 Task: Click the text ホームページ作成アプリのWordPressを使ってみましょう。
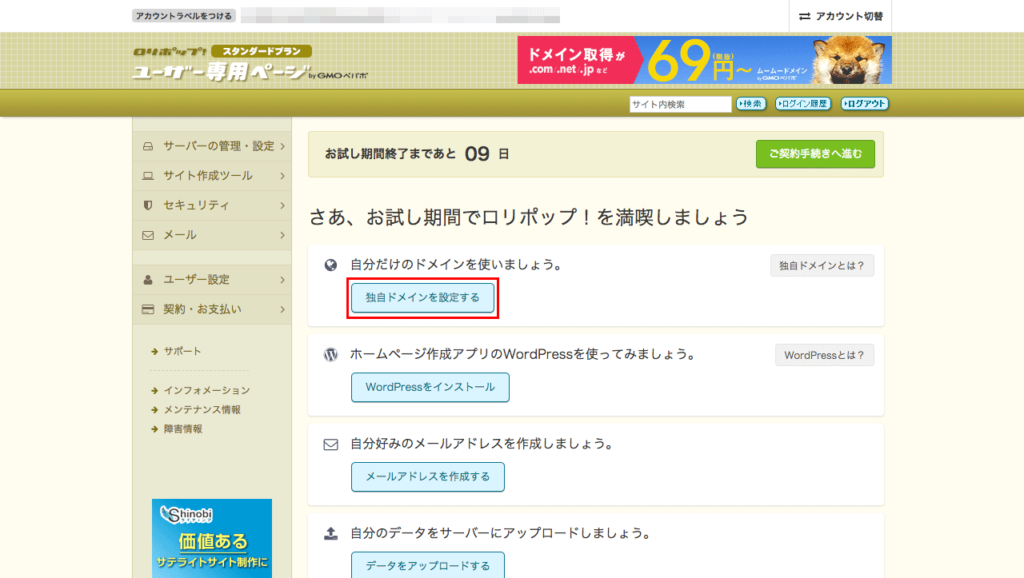(523, 354)
